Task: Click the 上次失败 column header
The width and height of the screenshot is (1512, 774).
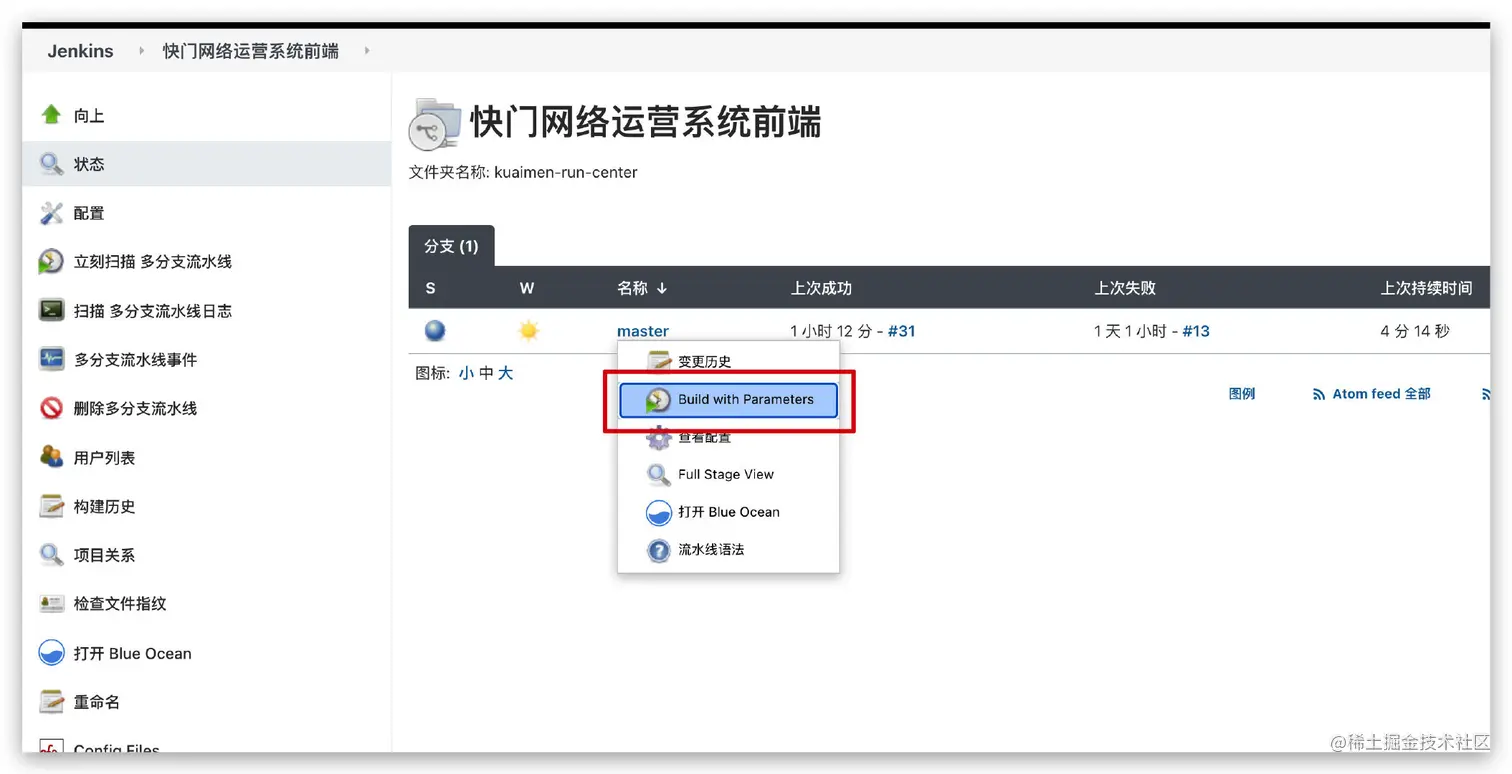Action: pyautogui.click(x=1125, y=288)
